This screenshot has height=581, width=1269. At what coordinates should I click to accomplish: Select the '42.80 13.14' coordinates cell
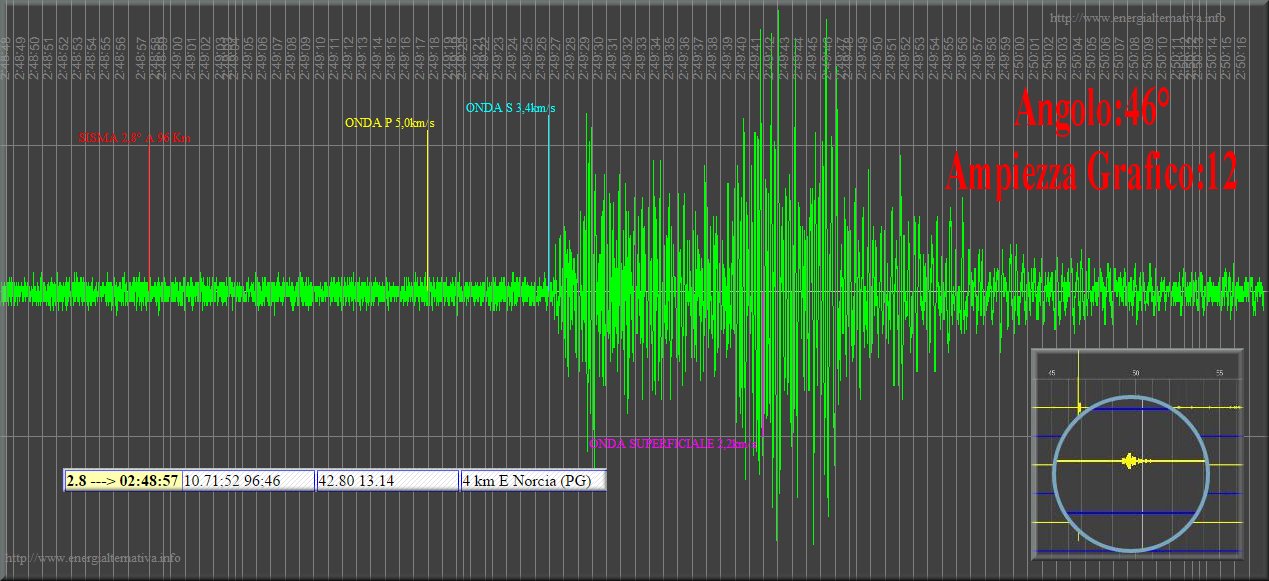tap(387, 481)
